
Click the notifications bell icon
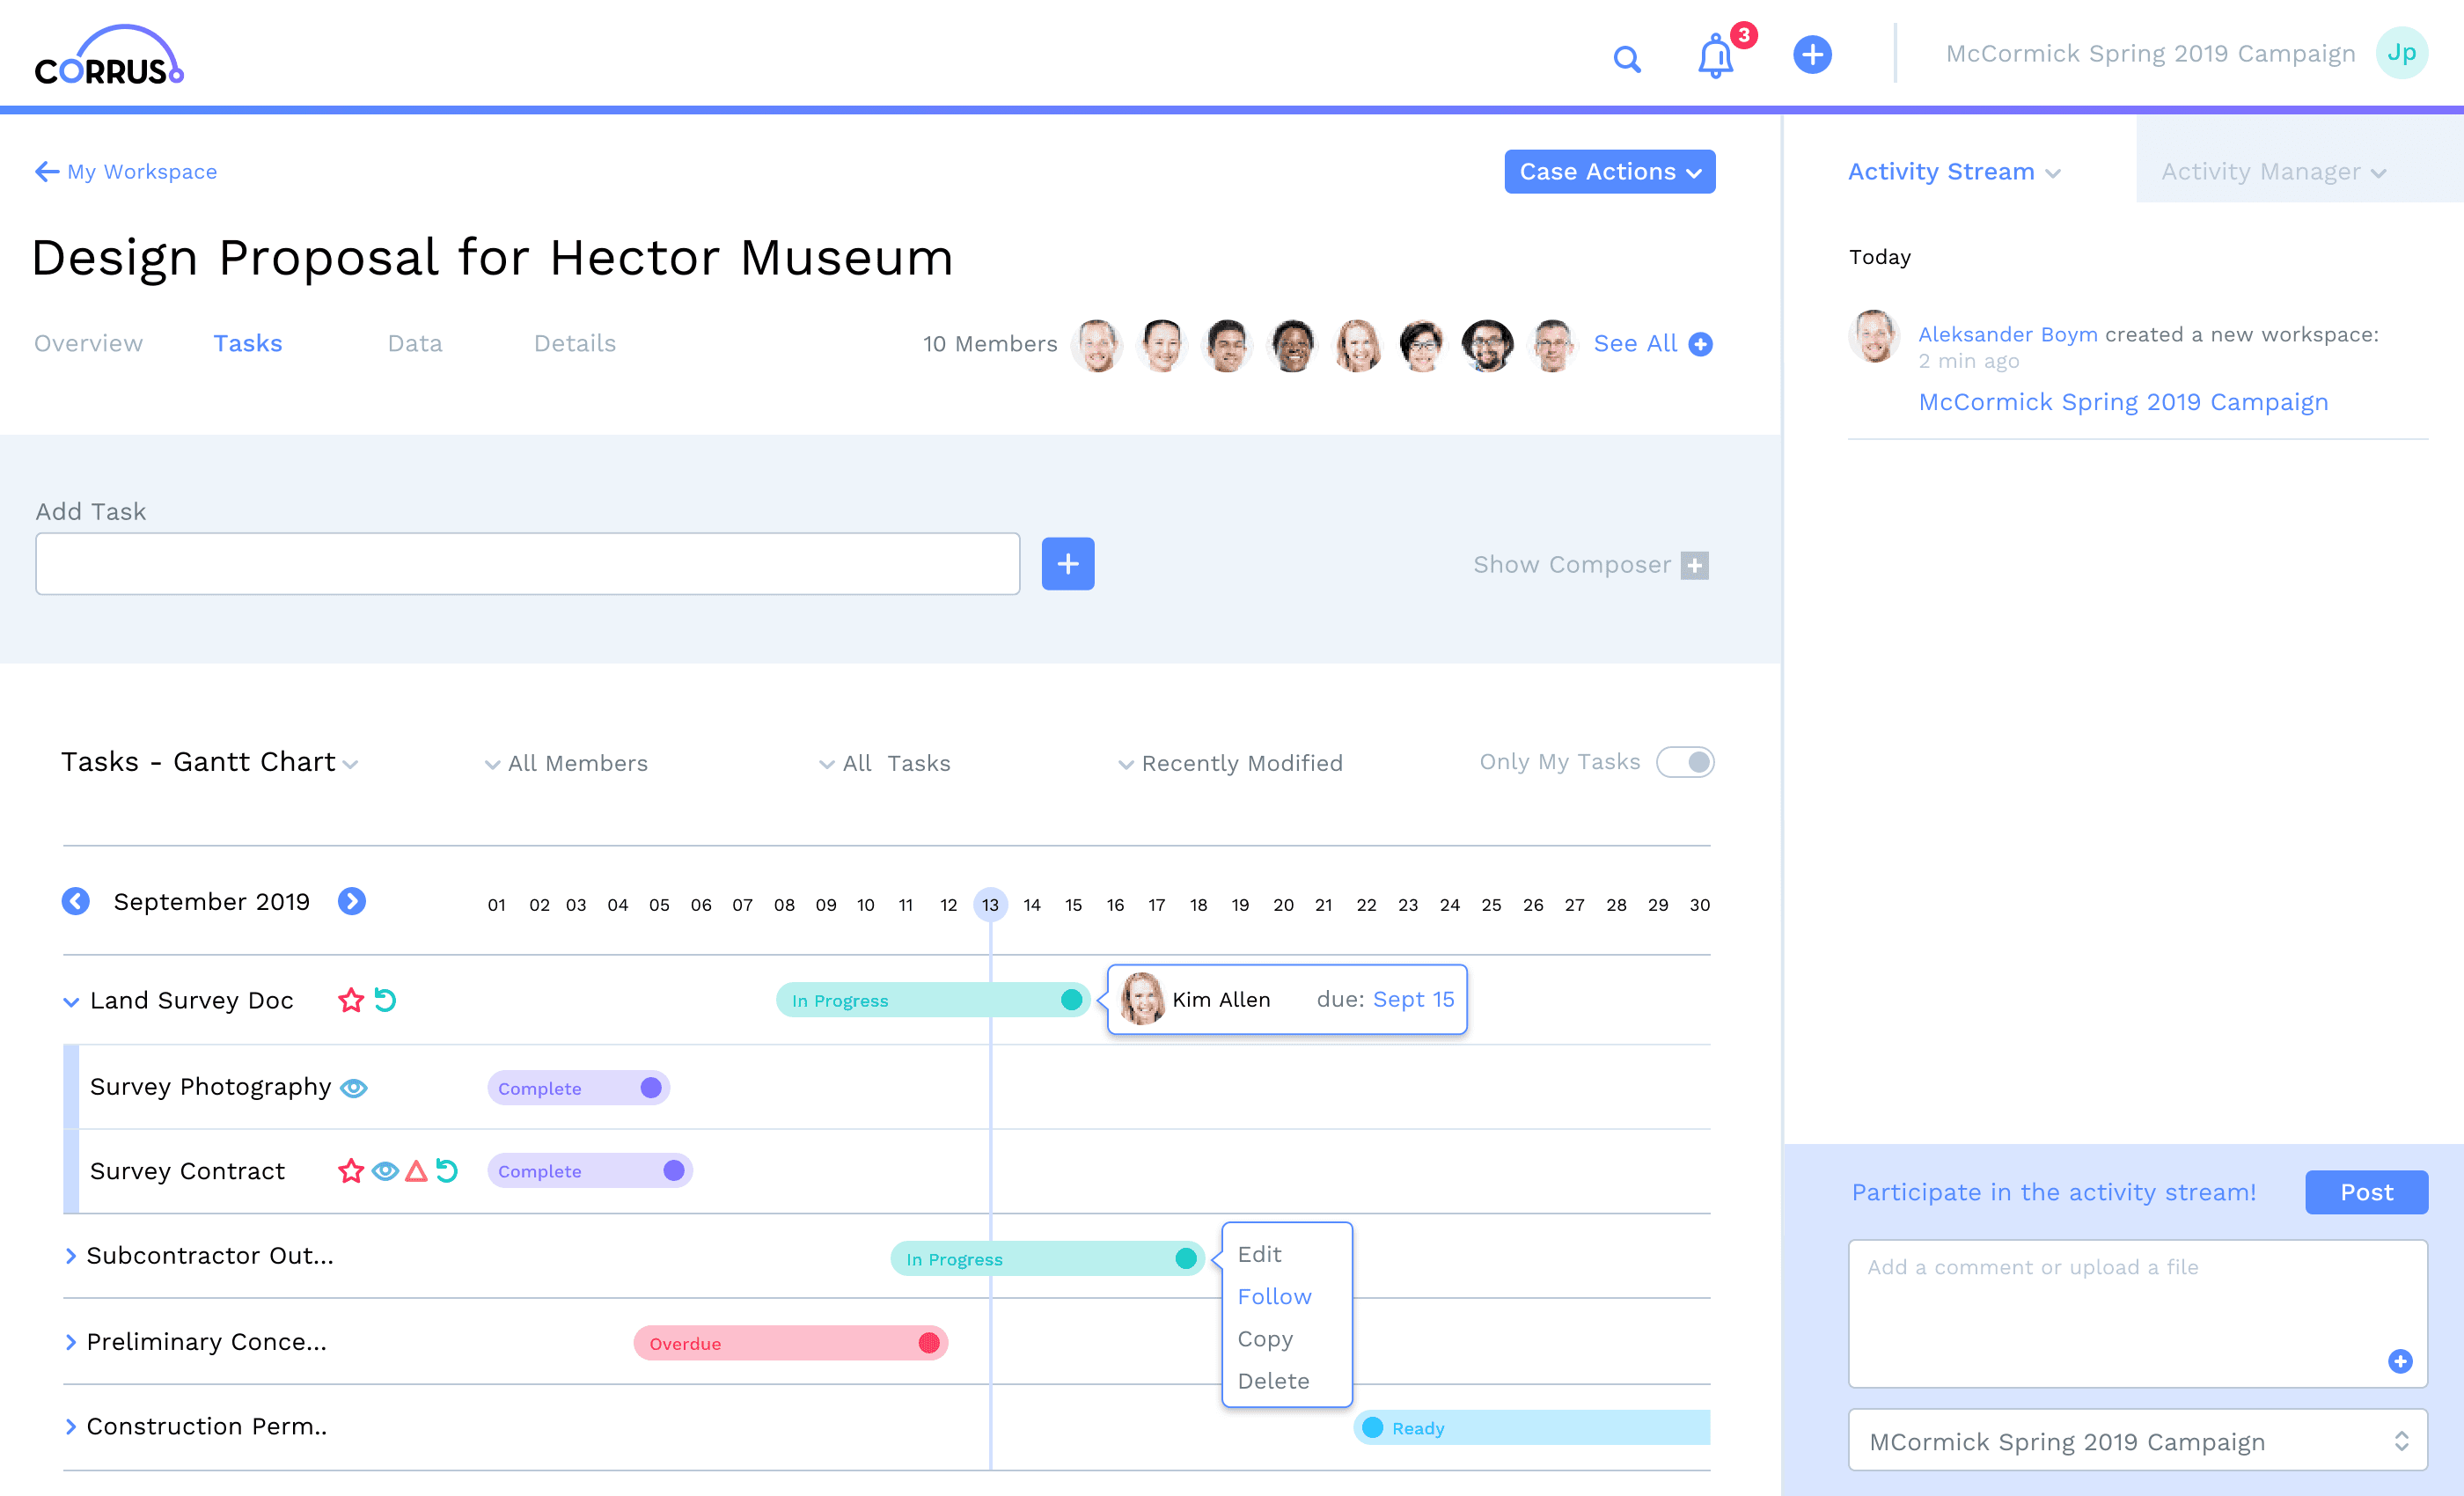coord(1715,57)
